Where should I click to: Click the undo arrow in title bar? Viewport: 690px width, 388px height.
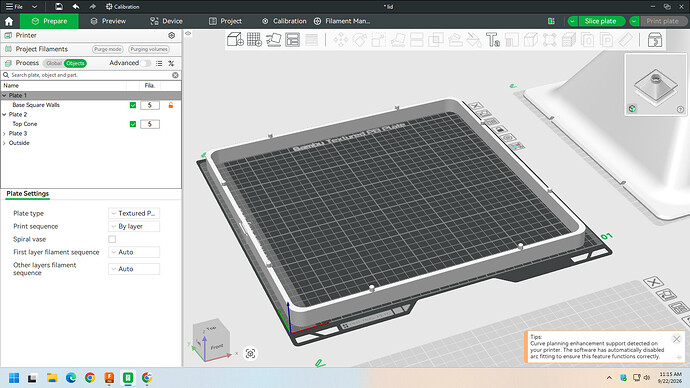[x=76, y=7]
